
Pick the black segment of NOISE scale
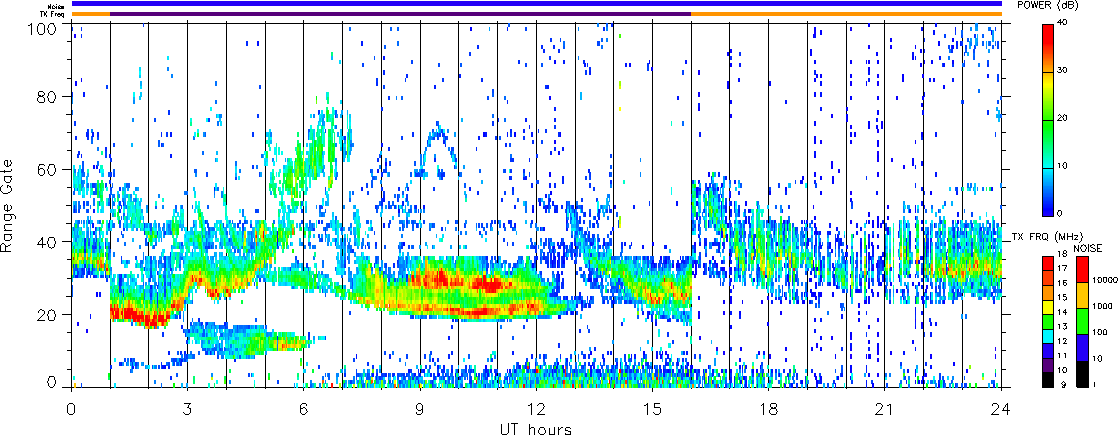[x=1082, y=374]
